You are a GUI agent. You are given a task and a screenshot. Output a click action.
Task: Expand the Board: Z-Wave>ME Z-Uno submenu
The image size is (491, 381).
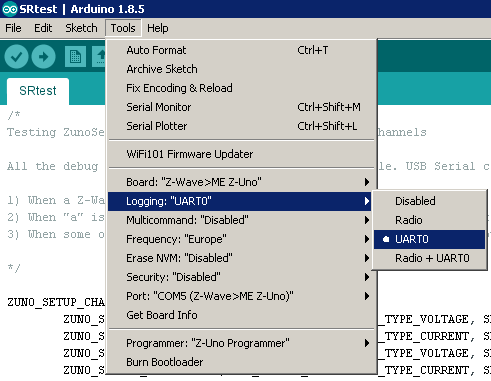click(x=241, y=182)
